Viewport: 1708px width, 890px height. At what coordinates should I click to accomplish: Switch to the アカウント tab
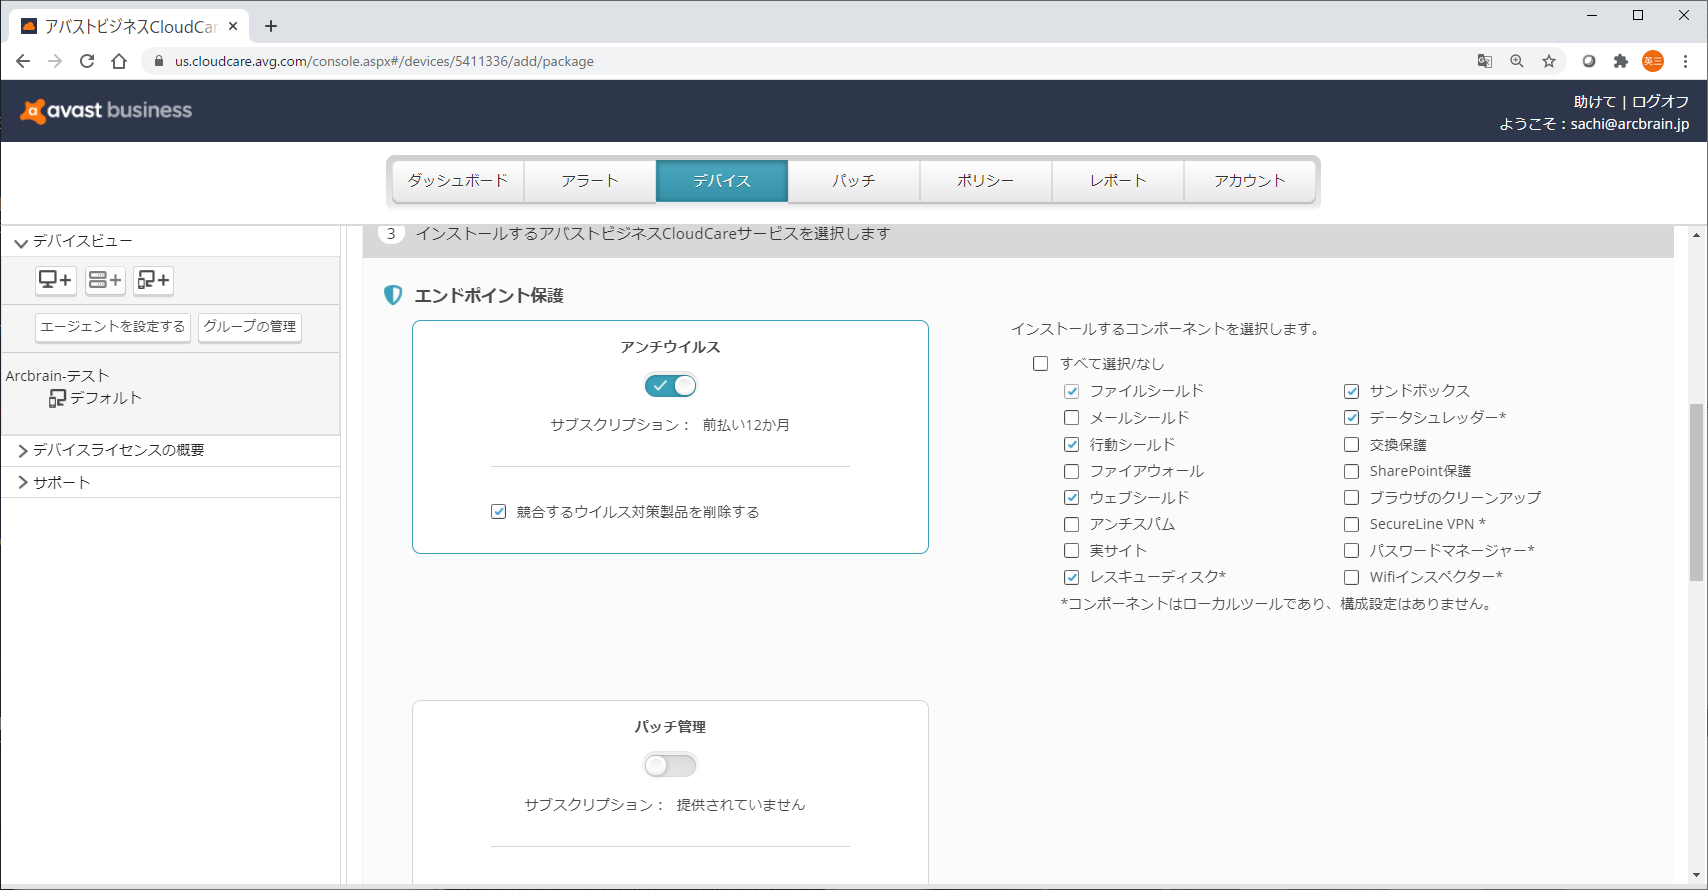pyautogui.click(x=1250, y=181)
